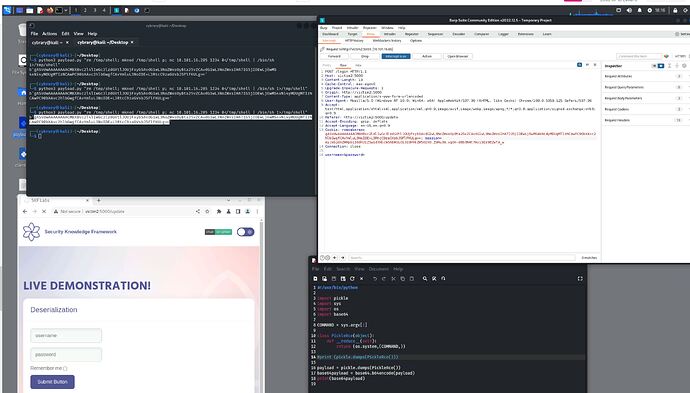The image size is (690, 393).
Task: Toggle the Intercept is on button
Action: click(396, 56)
